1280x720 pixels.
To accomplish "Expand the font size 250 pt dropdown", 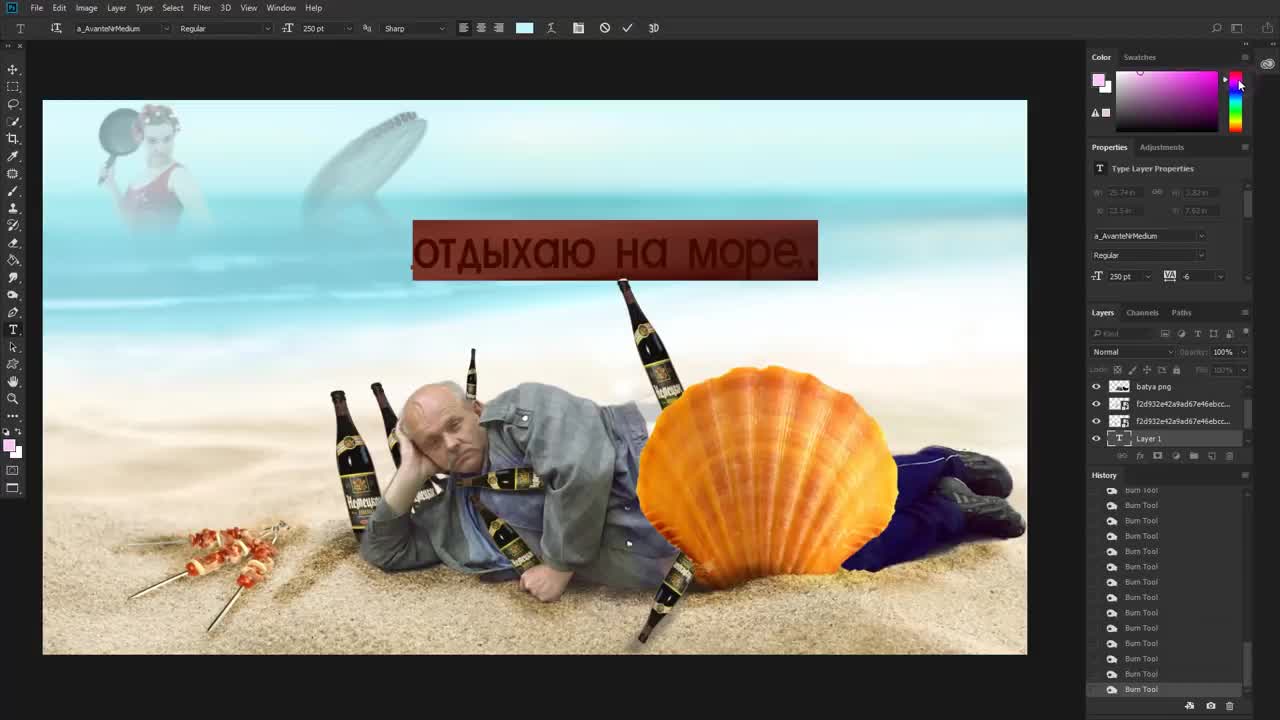I will coord(348,28).
